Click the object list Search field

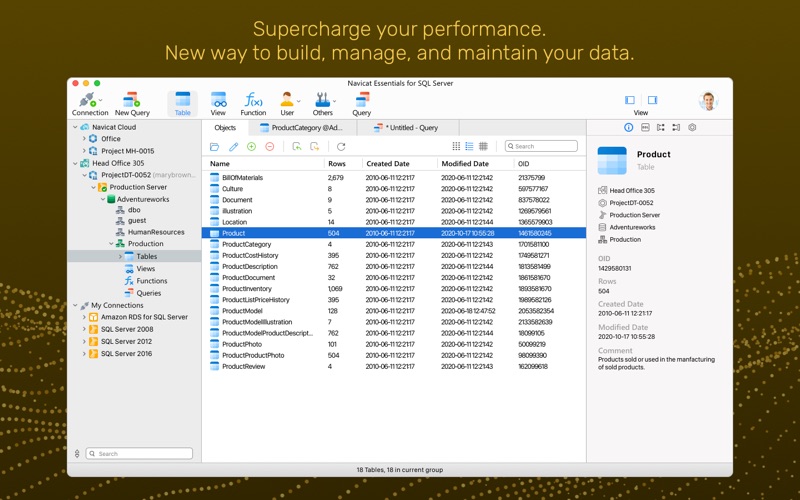541,146
